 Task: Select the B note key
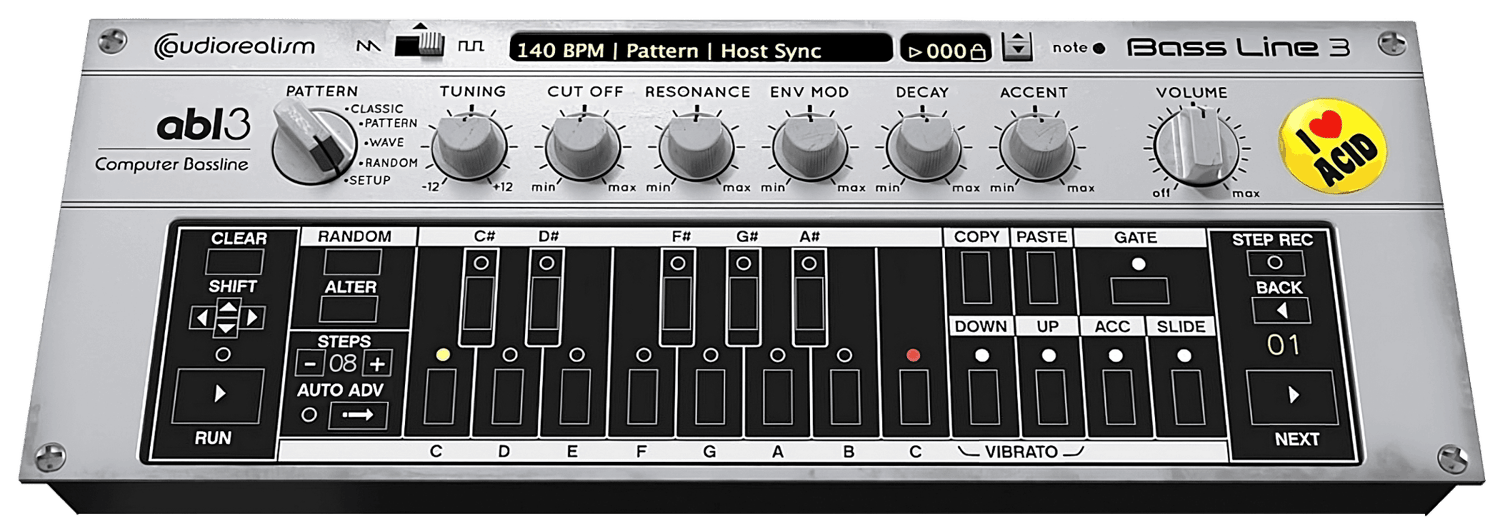(x=846, y=395)
